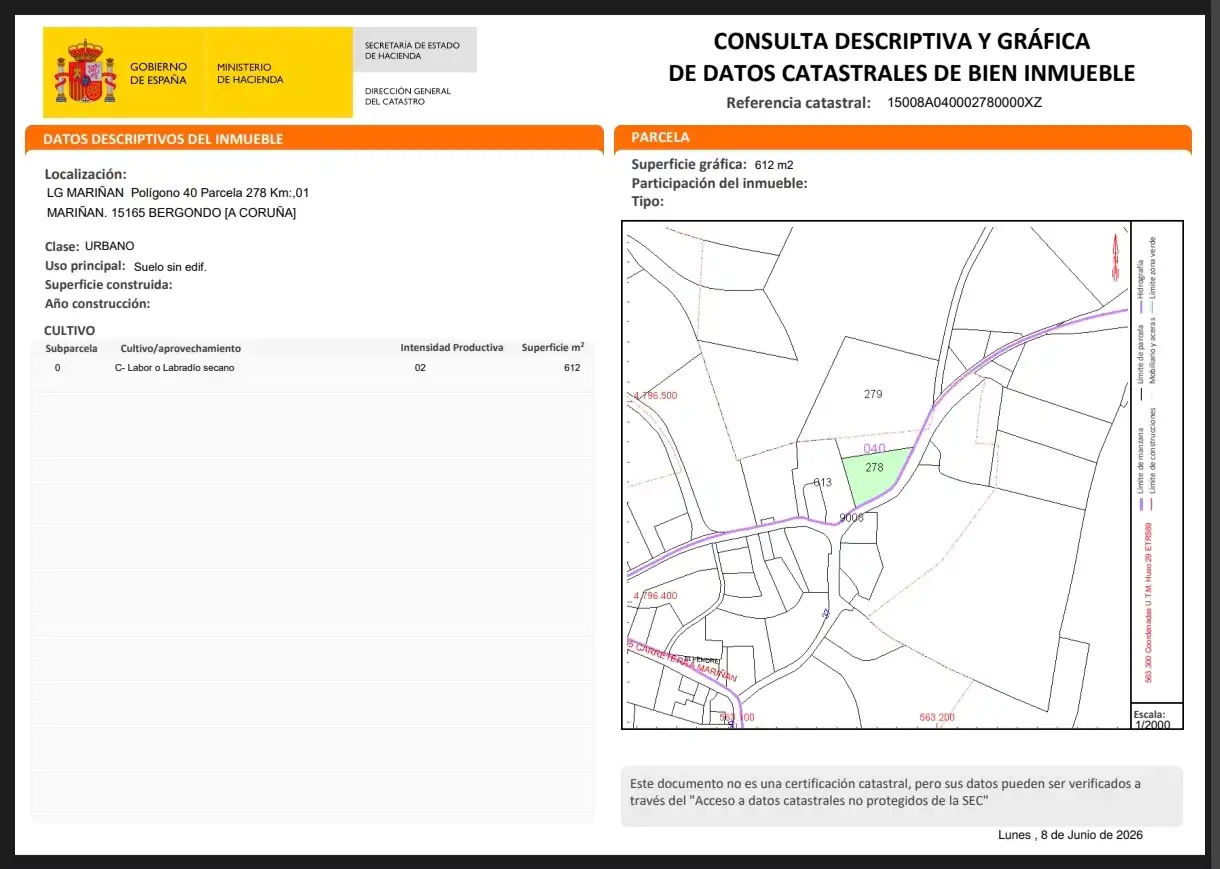Click the Subparcela column header
The height and width of the screenshot is (869, 1220).
tap(71, 348)
